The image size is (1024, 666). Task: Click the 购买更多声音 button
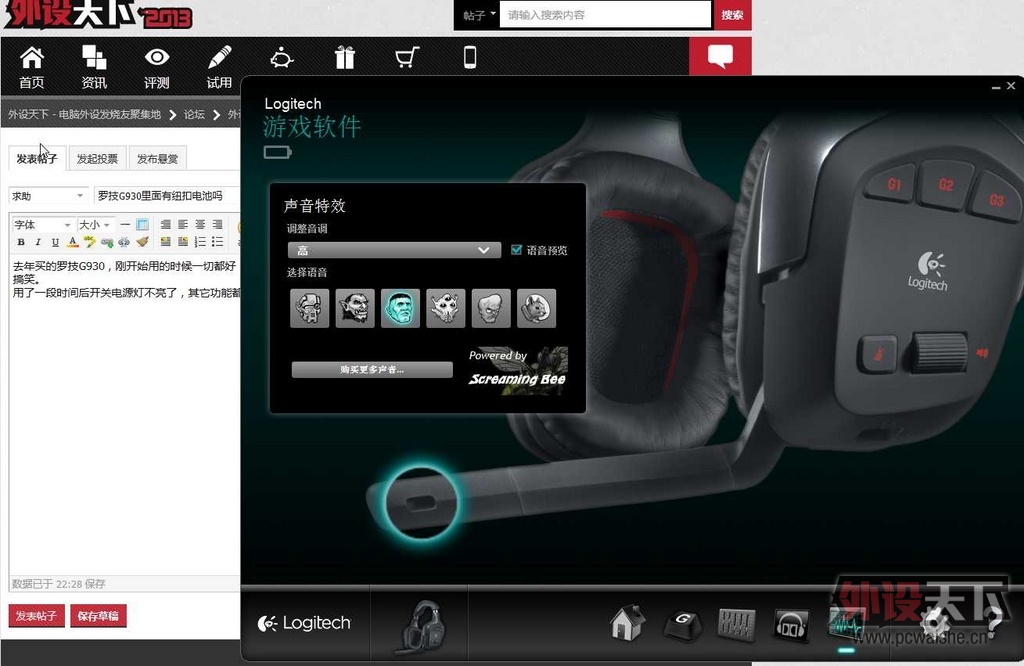click(x=372, y=370)
